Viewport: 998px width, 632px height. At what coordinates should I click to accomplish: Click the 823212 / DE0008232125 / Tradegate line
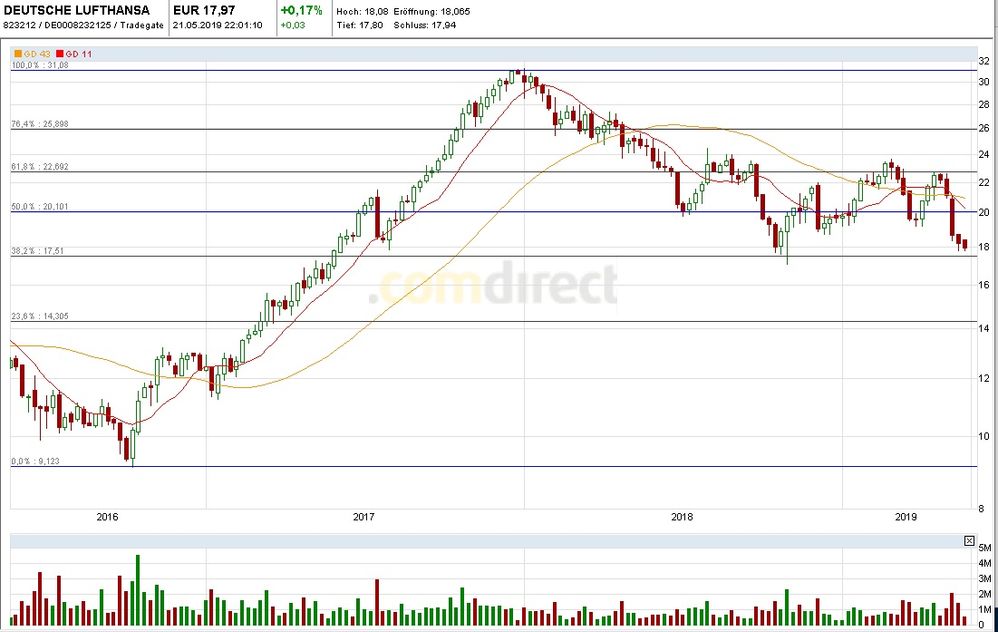pos(83,25)
